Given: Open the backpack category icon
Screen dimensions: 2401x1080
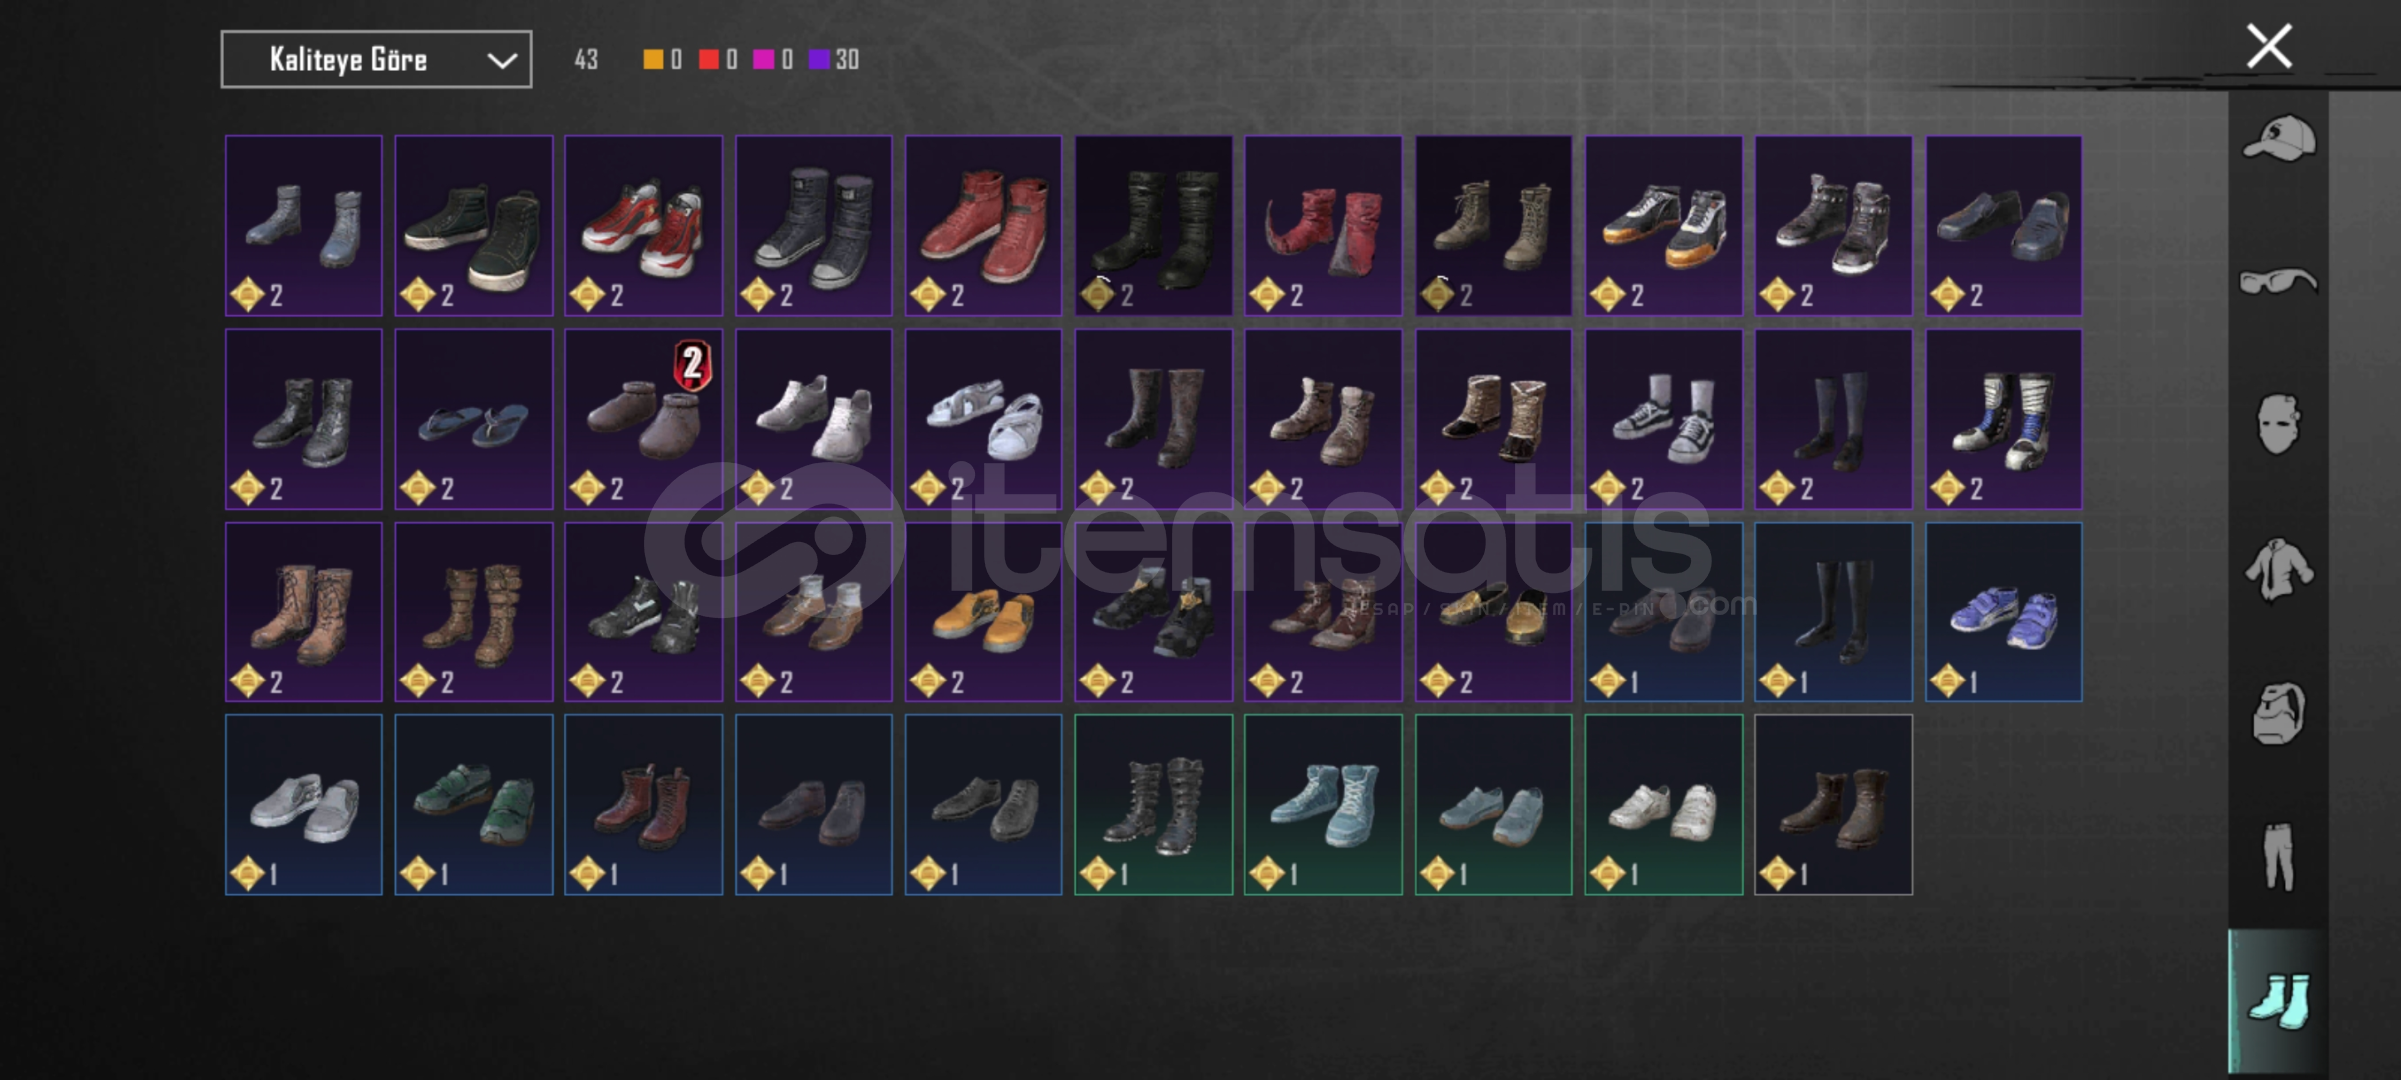Looking at the screenshot, I should point(2279,713).
